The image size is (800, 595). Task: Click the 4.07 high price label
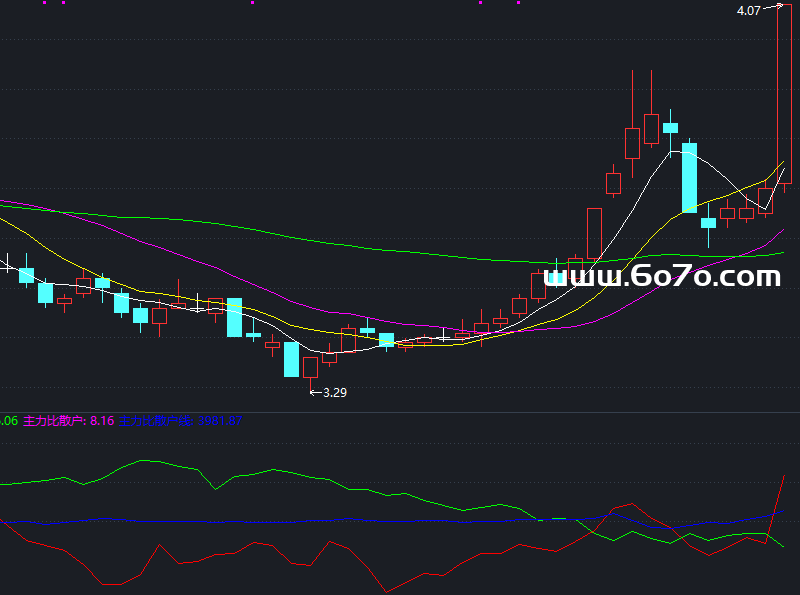[748, 11]
